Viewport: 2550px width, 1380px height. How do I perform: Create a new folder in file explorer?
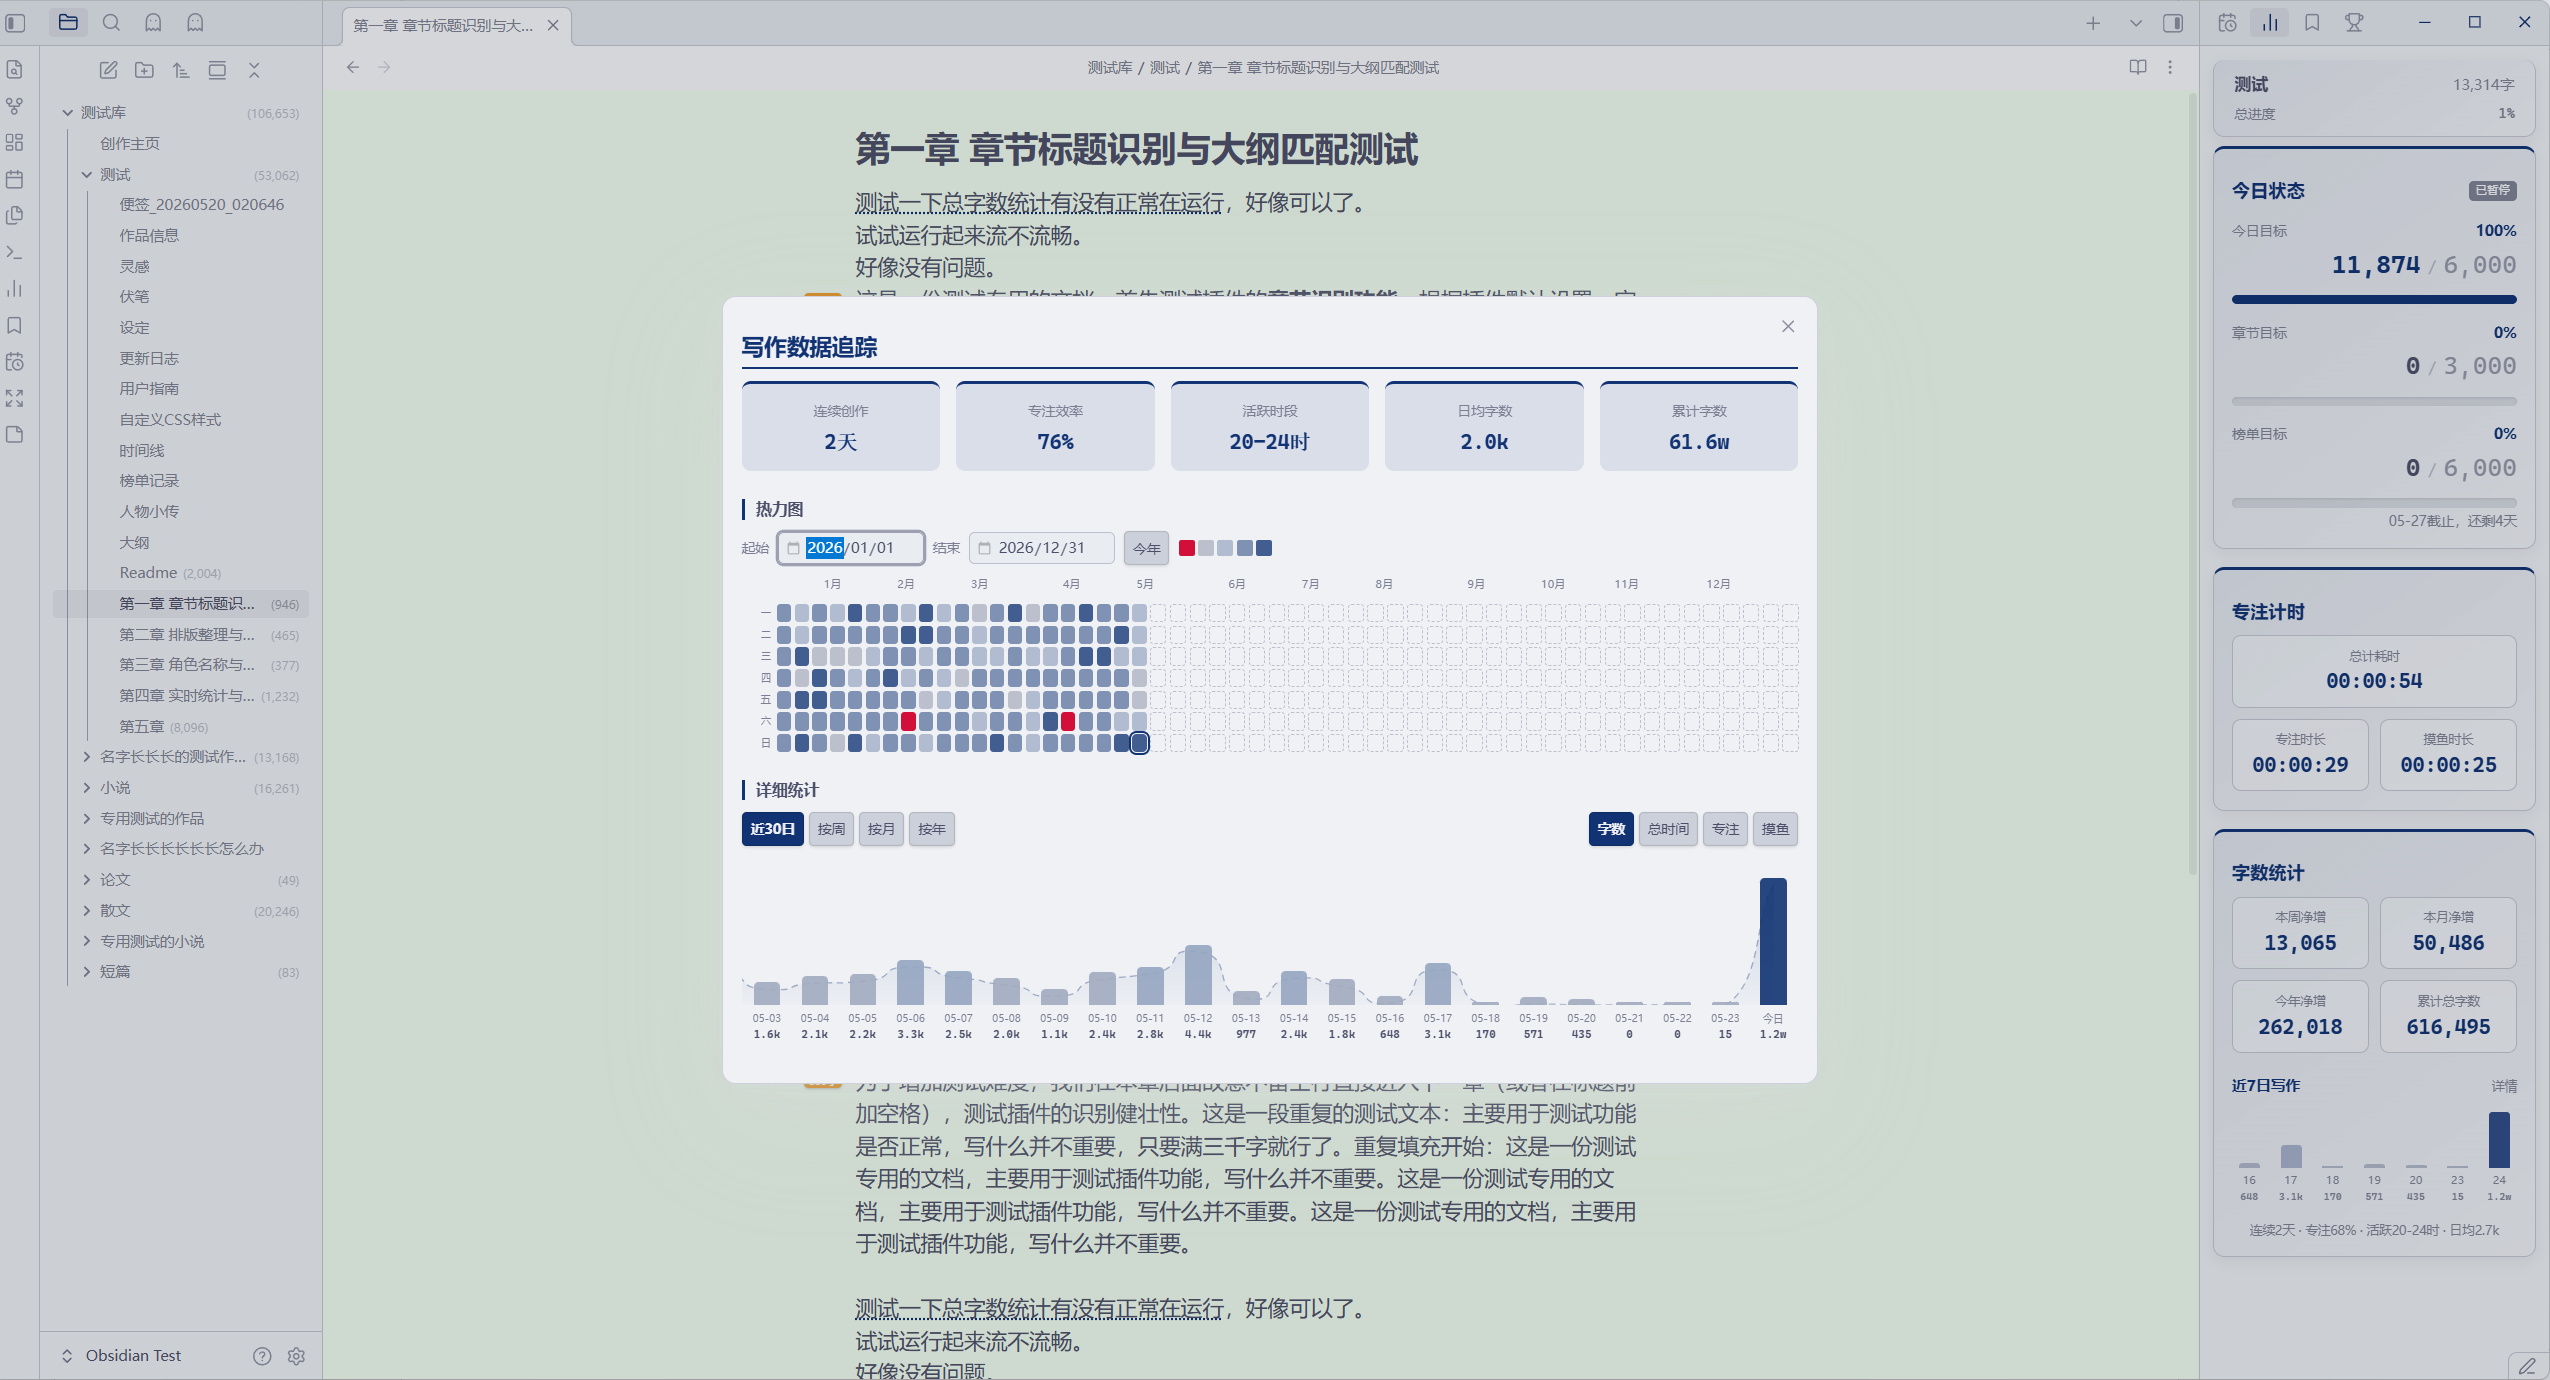point(145,70)
